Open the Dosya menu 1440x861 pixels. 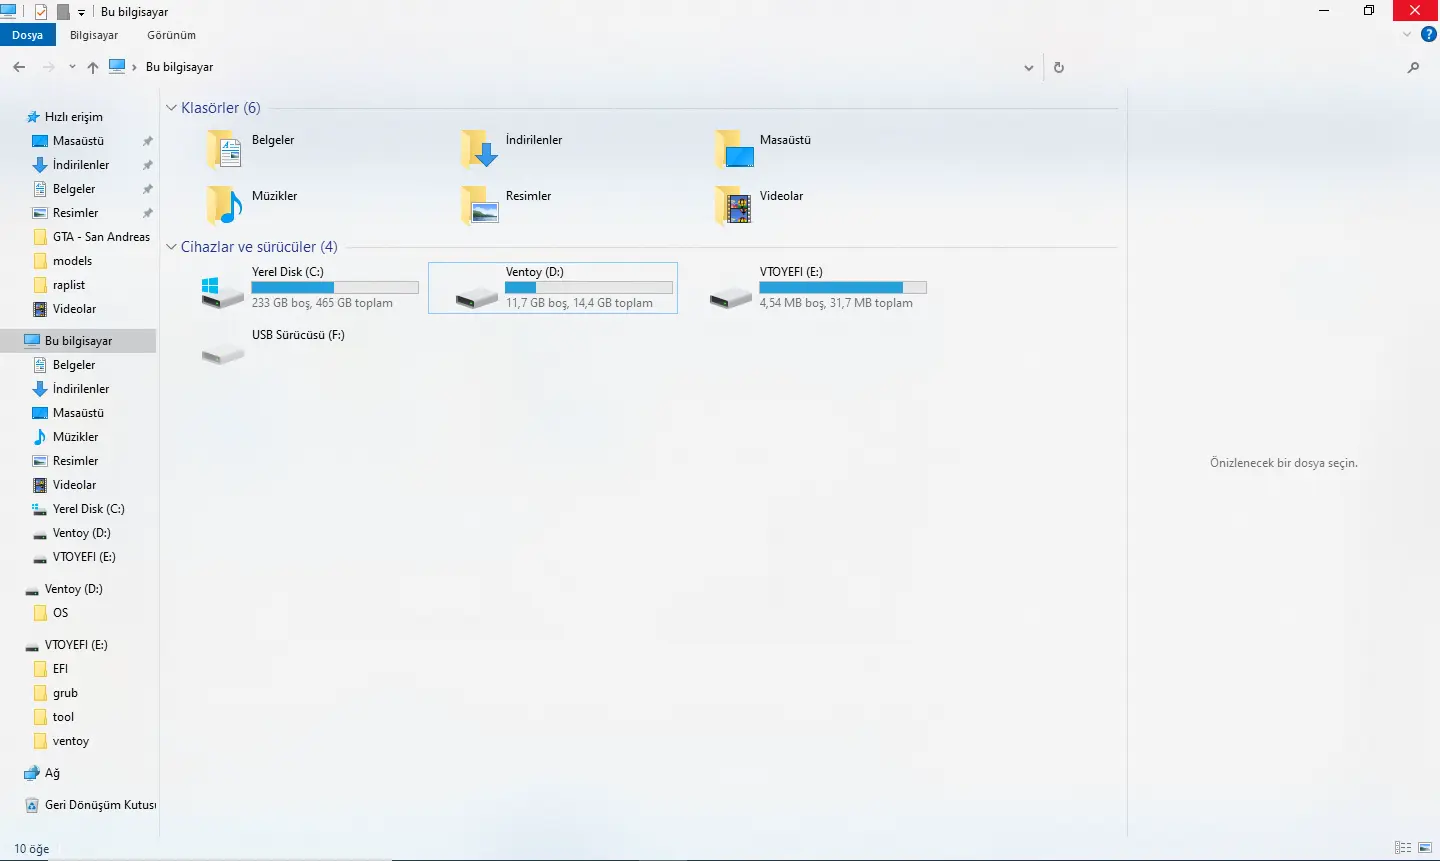(x=28, y=35)
